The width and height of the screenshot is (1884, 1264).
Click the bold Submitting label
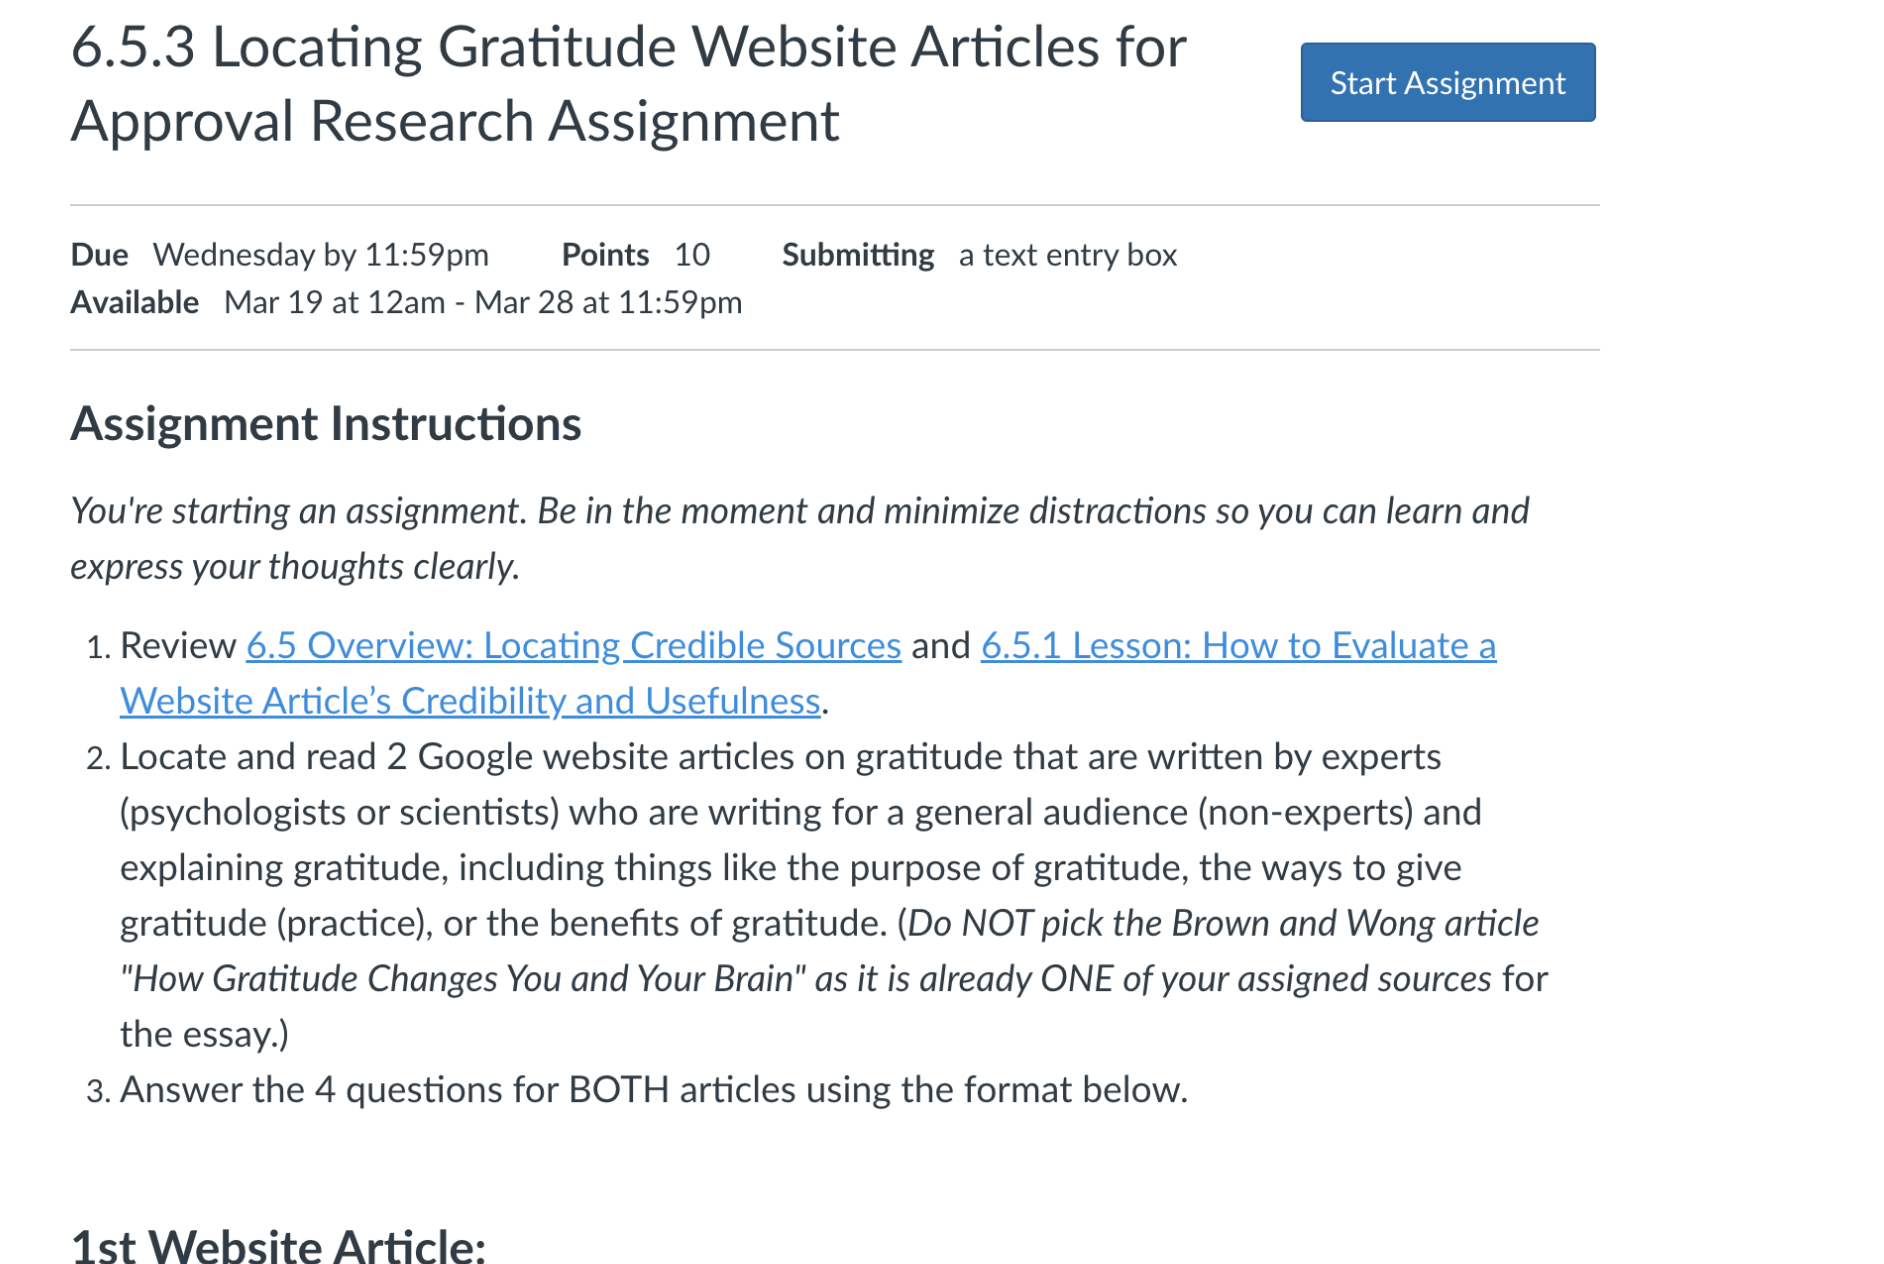858,255
